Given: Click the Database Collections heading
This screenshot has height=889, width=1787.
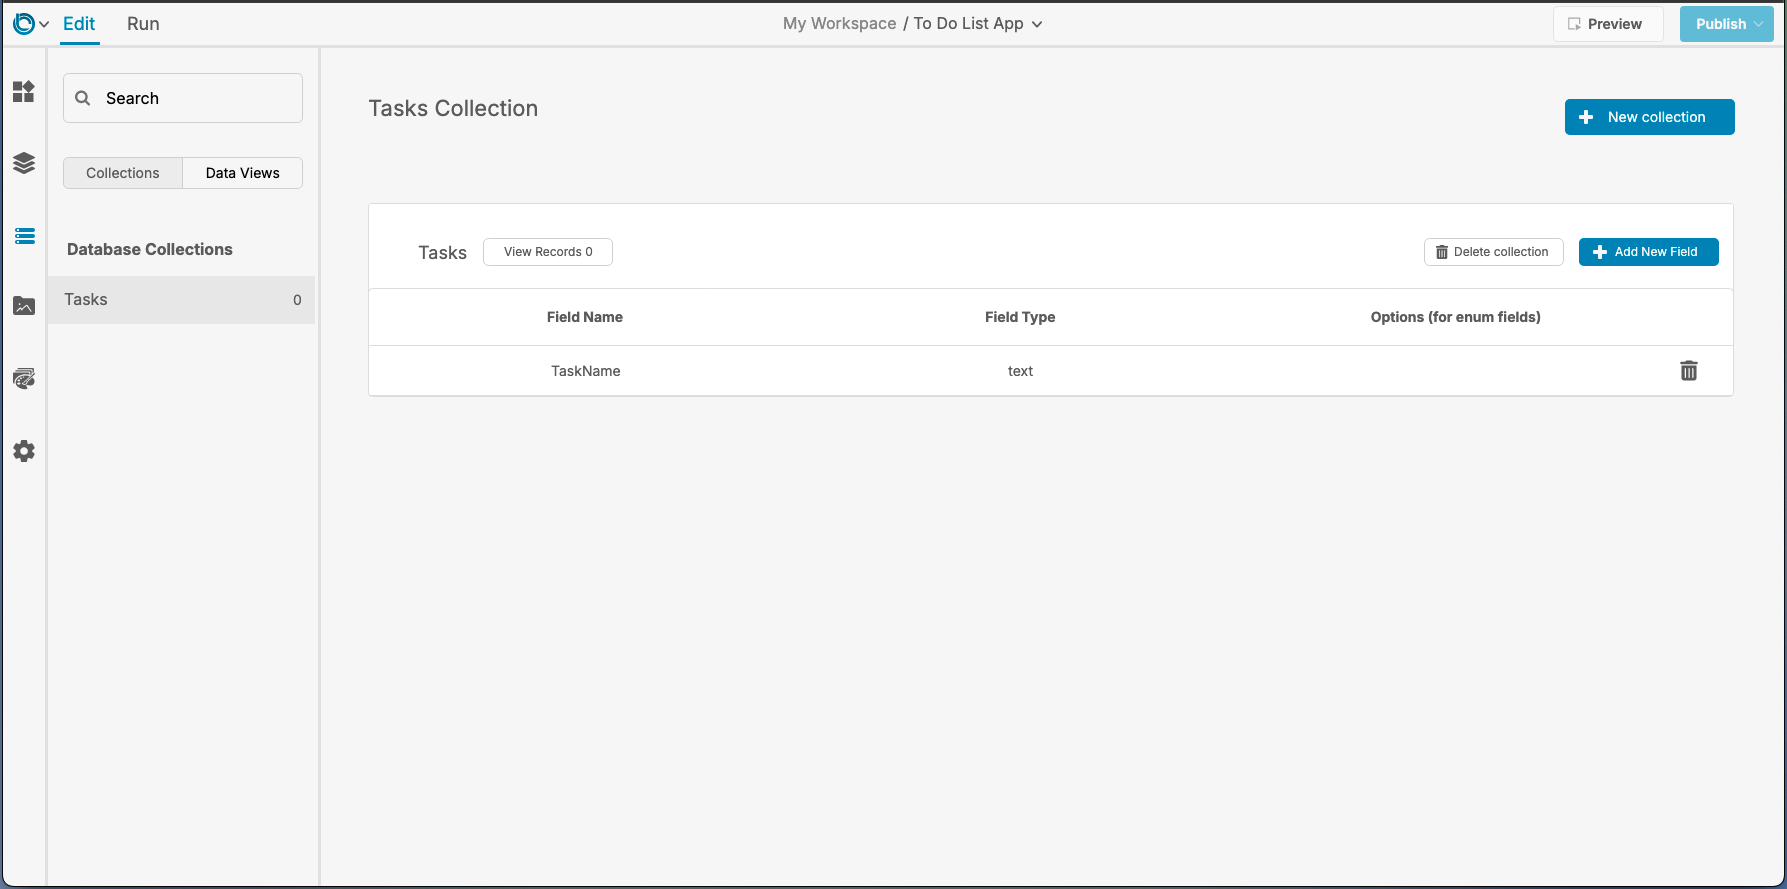Looking at the screenshot, I should (x=150, y=249).
